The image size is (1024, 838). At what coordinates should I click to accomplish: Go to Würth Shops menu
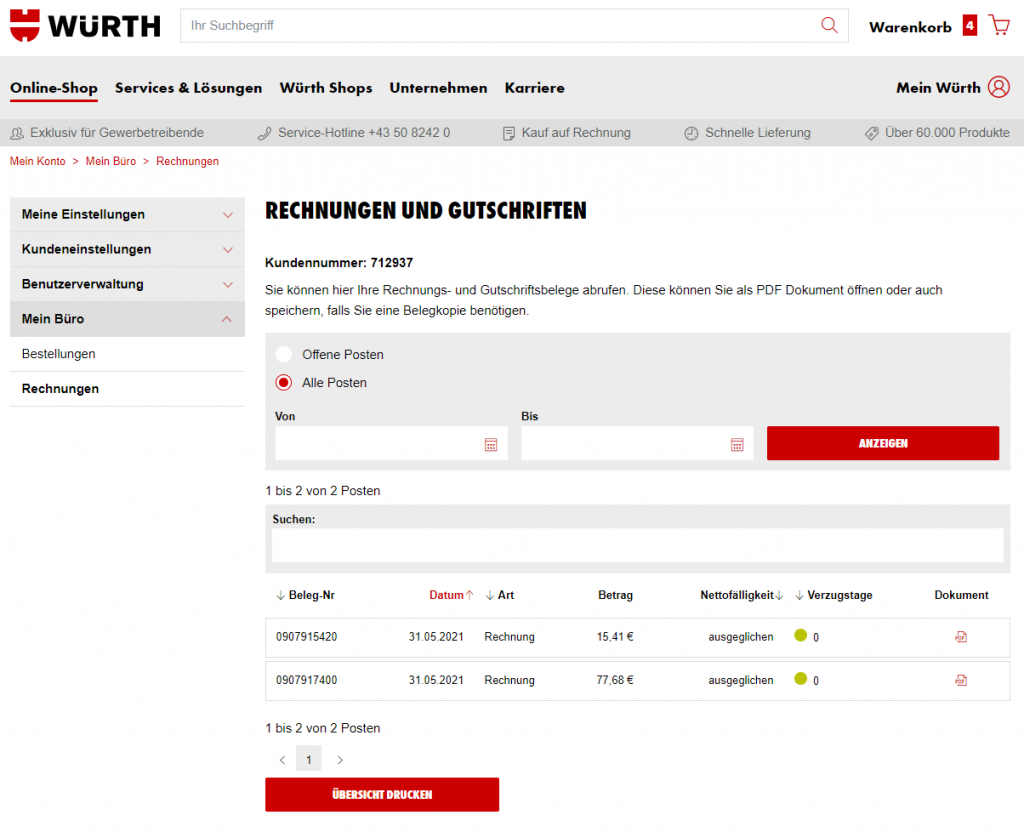(326, 88)
